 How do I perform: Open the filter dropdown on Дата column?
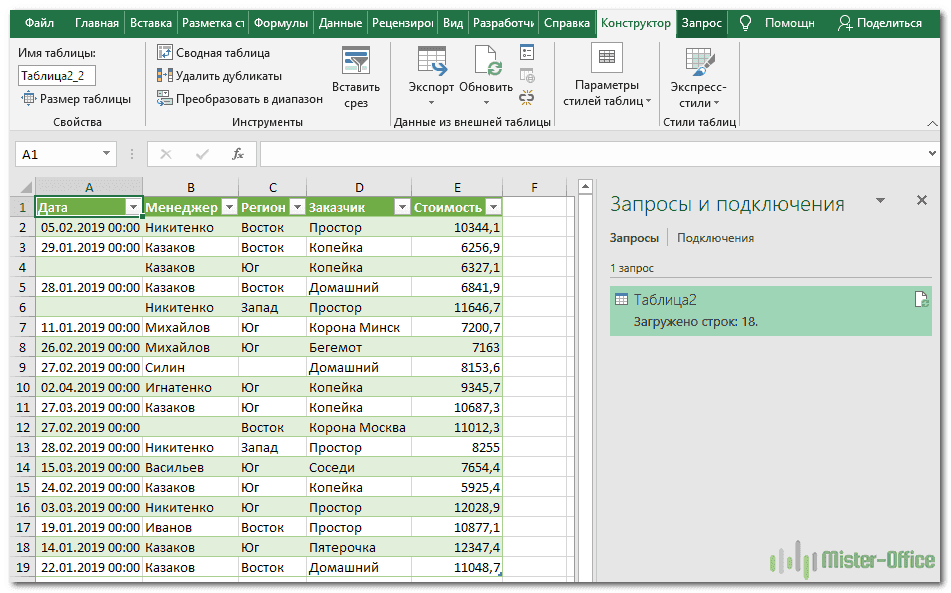point(131,205)
